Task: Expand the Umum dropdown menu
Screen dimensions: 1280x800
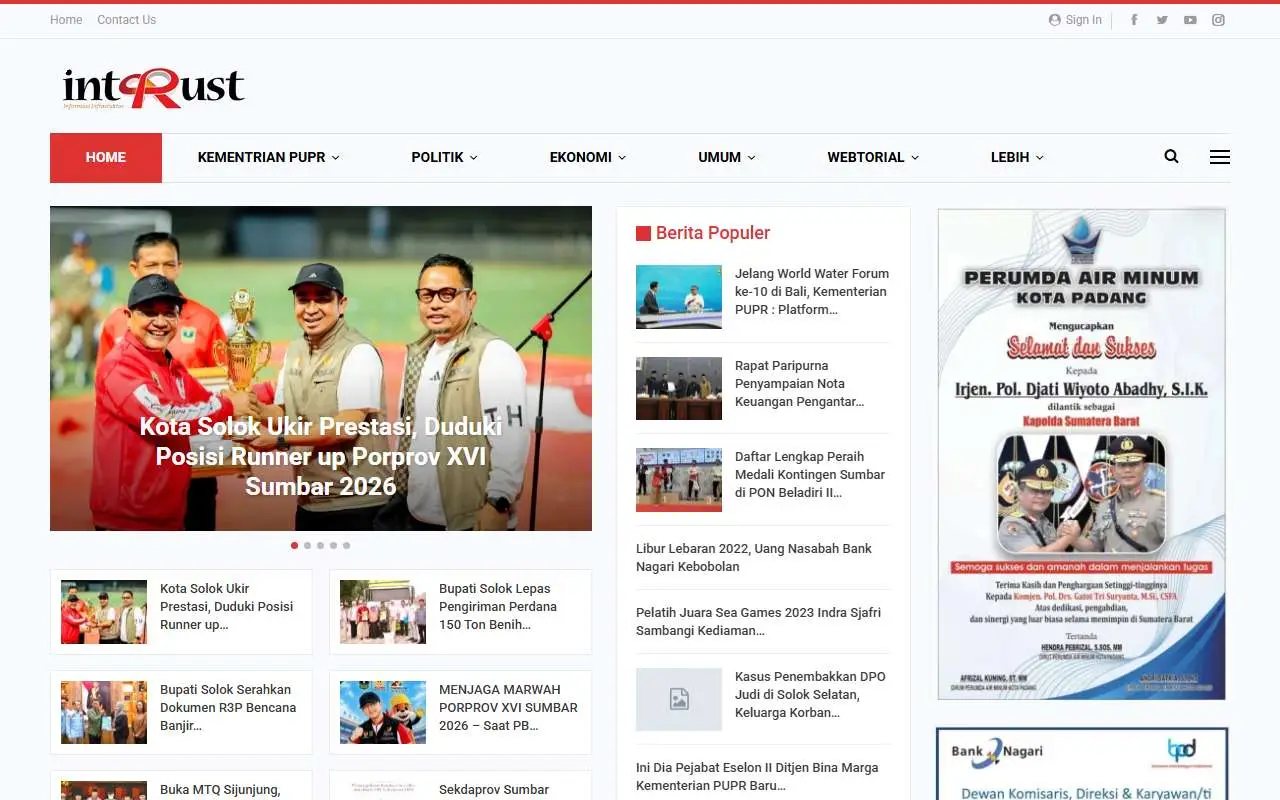Action: (x=726, y=157)
